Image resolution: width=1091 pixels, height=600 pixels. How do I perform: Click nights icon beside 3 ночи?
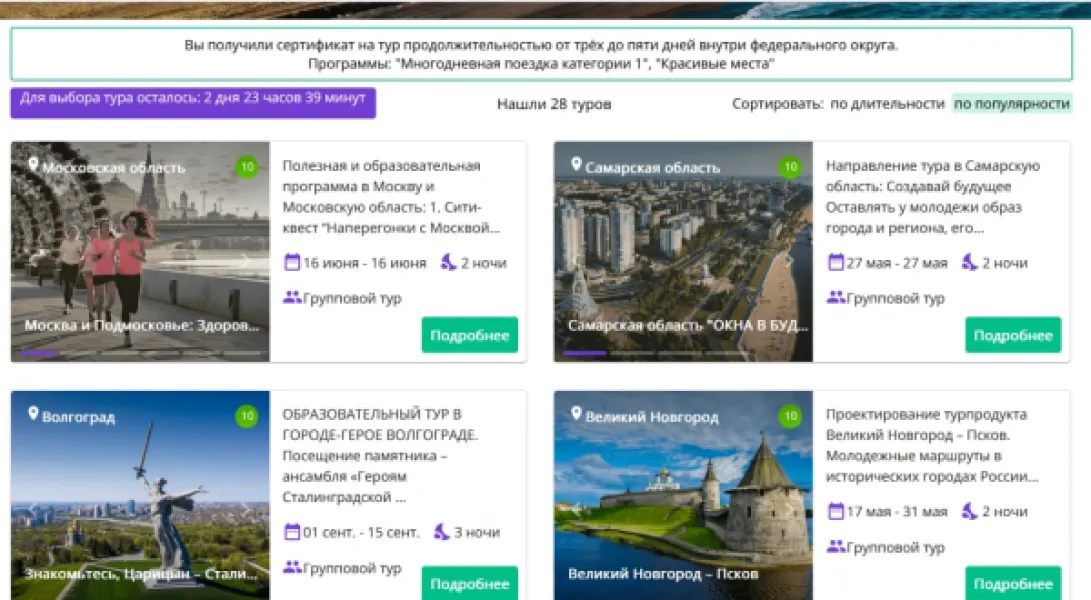[x=442, y=531]
